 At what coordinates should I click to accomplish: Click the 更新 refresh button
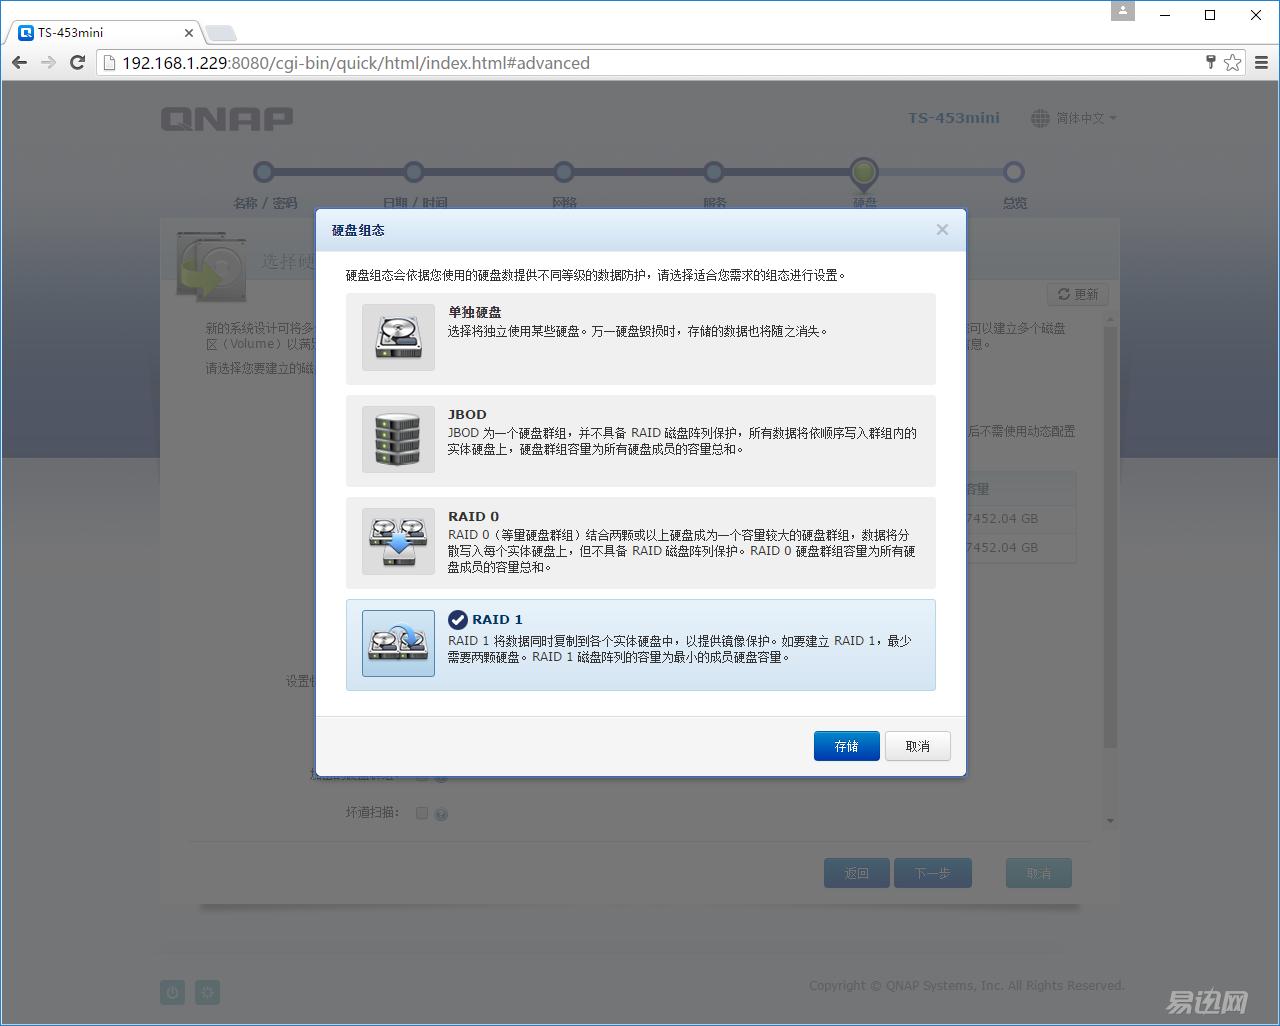[x=1078, y=294]
